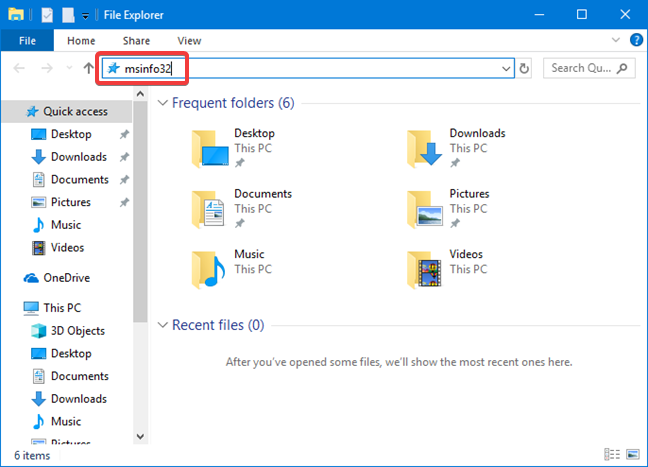This screenshot has height=467, width=648.
Task: Open 3D Objects under This PC
Action: [78, 331]
